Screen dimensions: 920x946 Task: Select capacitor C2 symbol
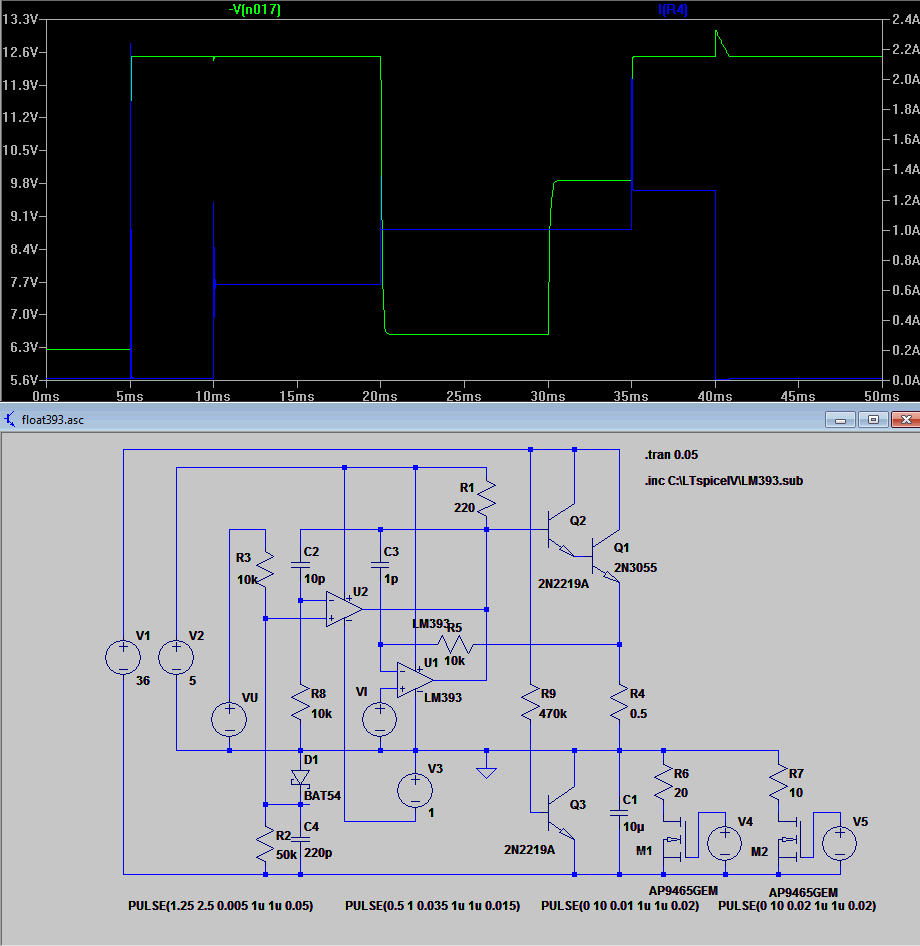coord(300,565)
